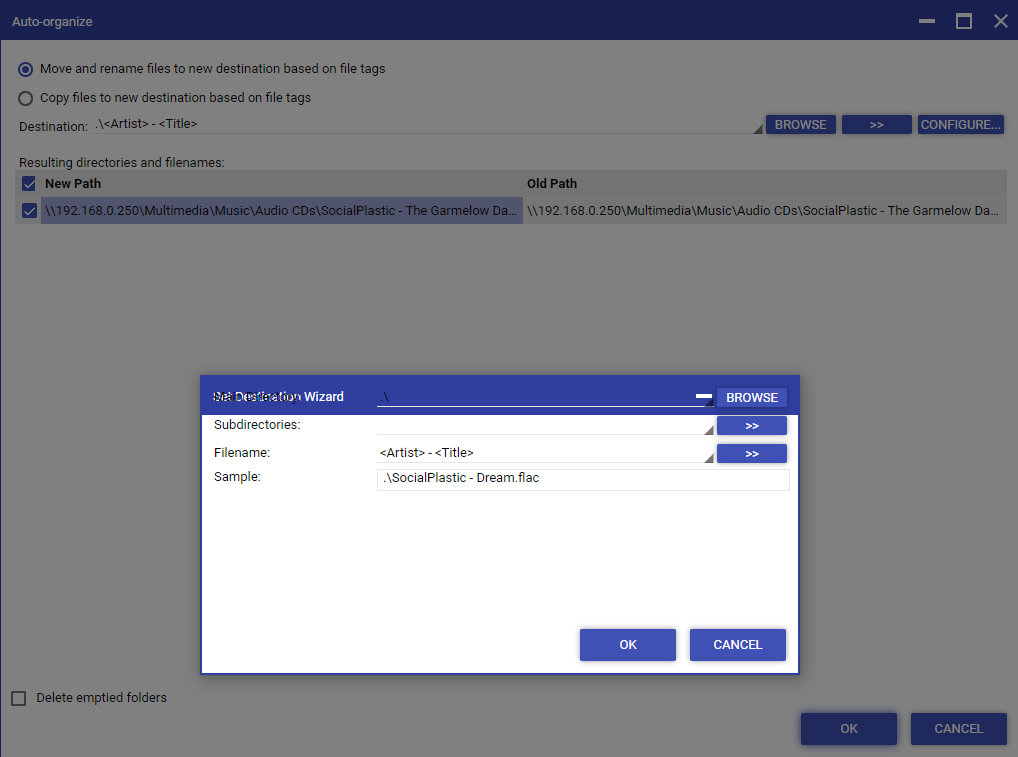Expand the Filename mask dropdown arrow

pyautogui.click(x=709, y=458)
